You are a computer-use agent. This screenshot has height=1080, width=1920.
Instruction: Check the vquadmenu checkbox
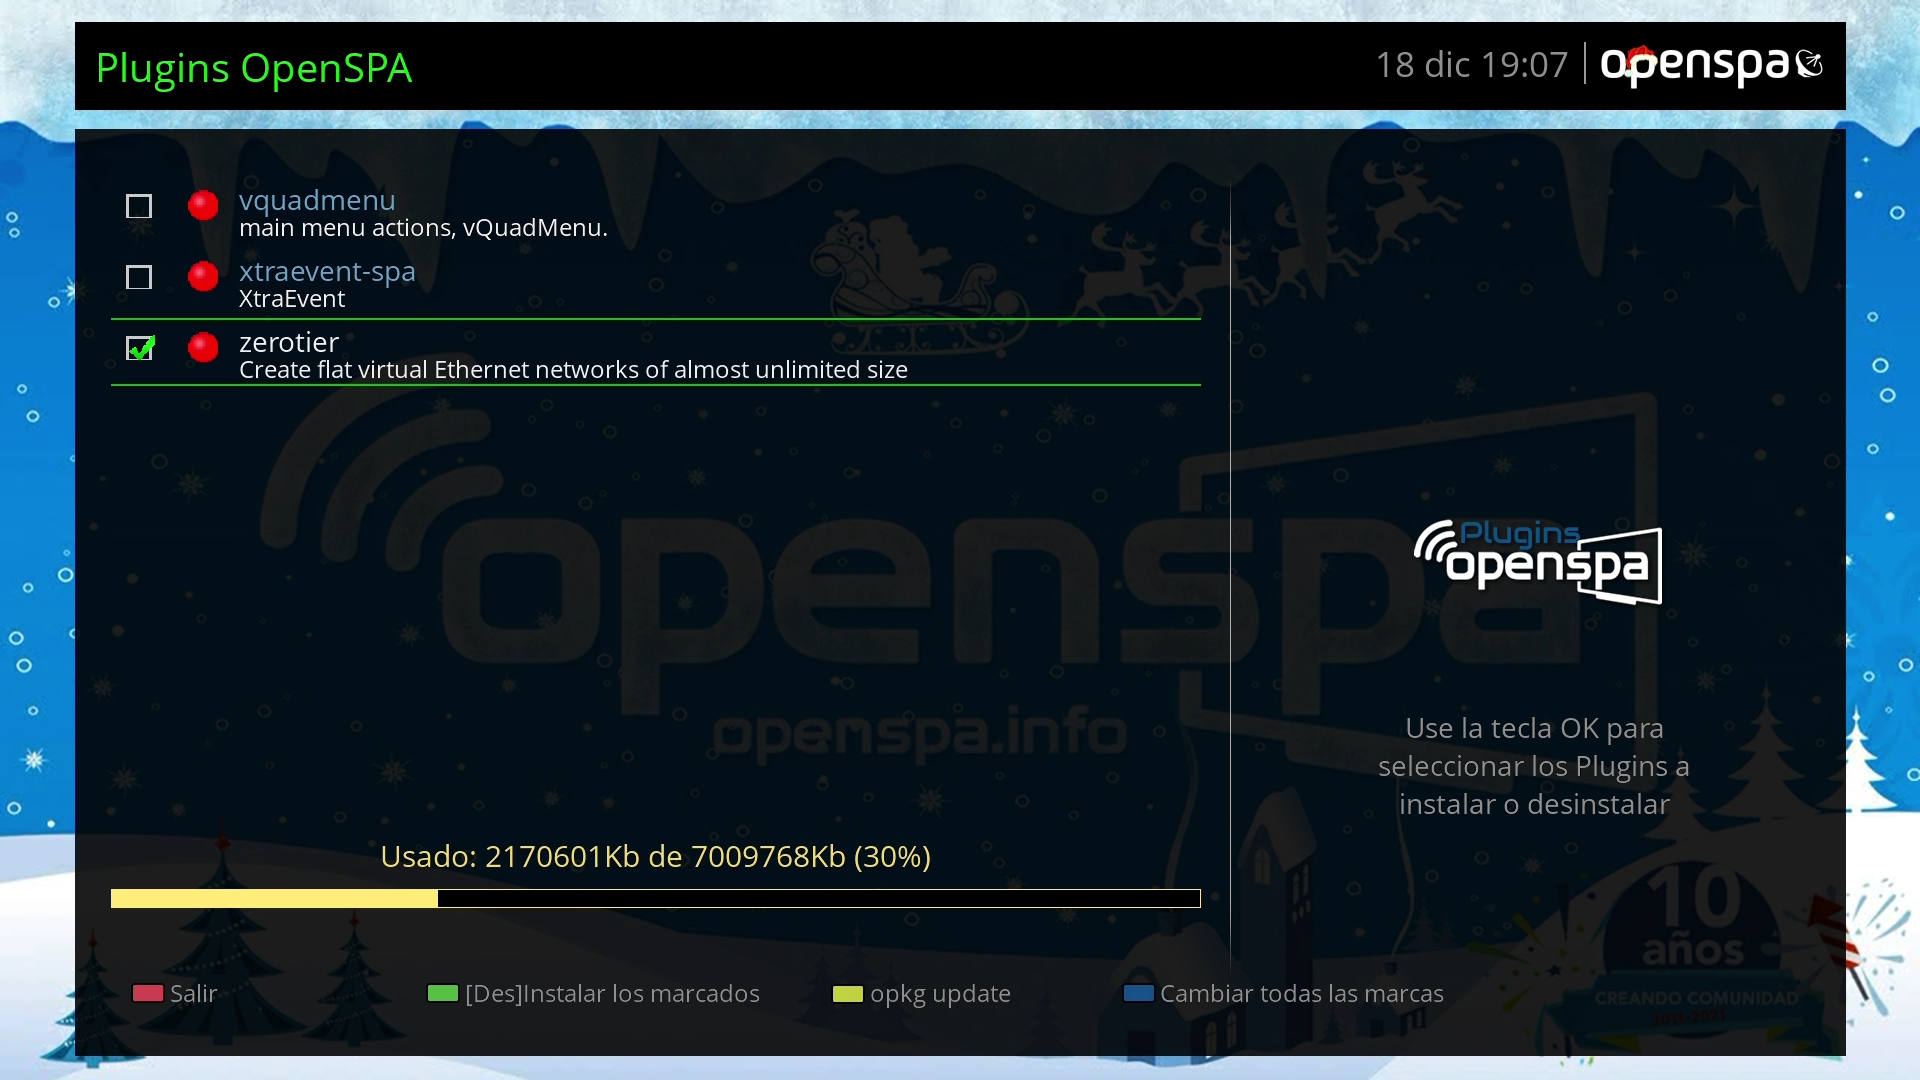click(x=139, y=207)
